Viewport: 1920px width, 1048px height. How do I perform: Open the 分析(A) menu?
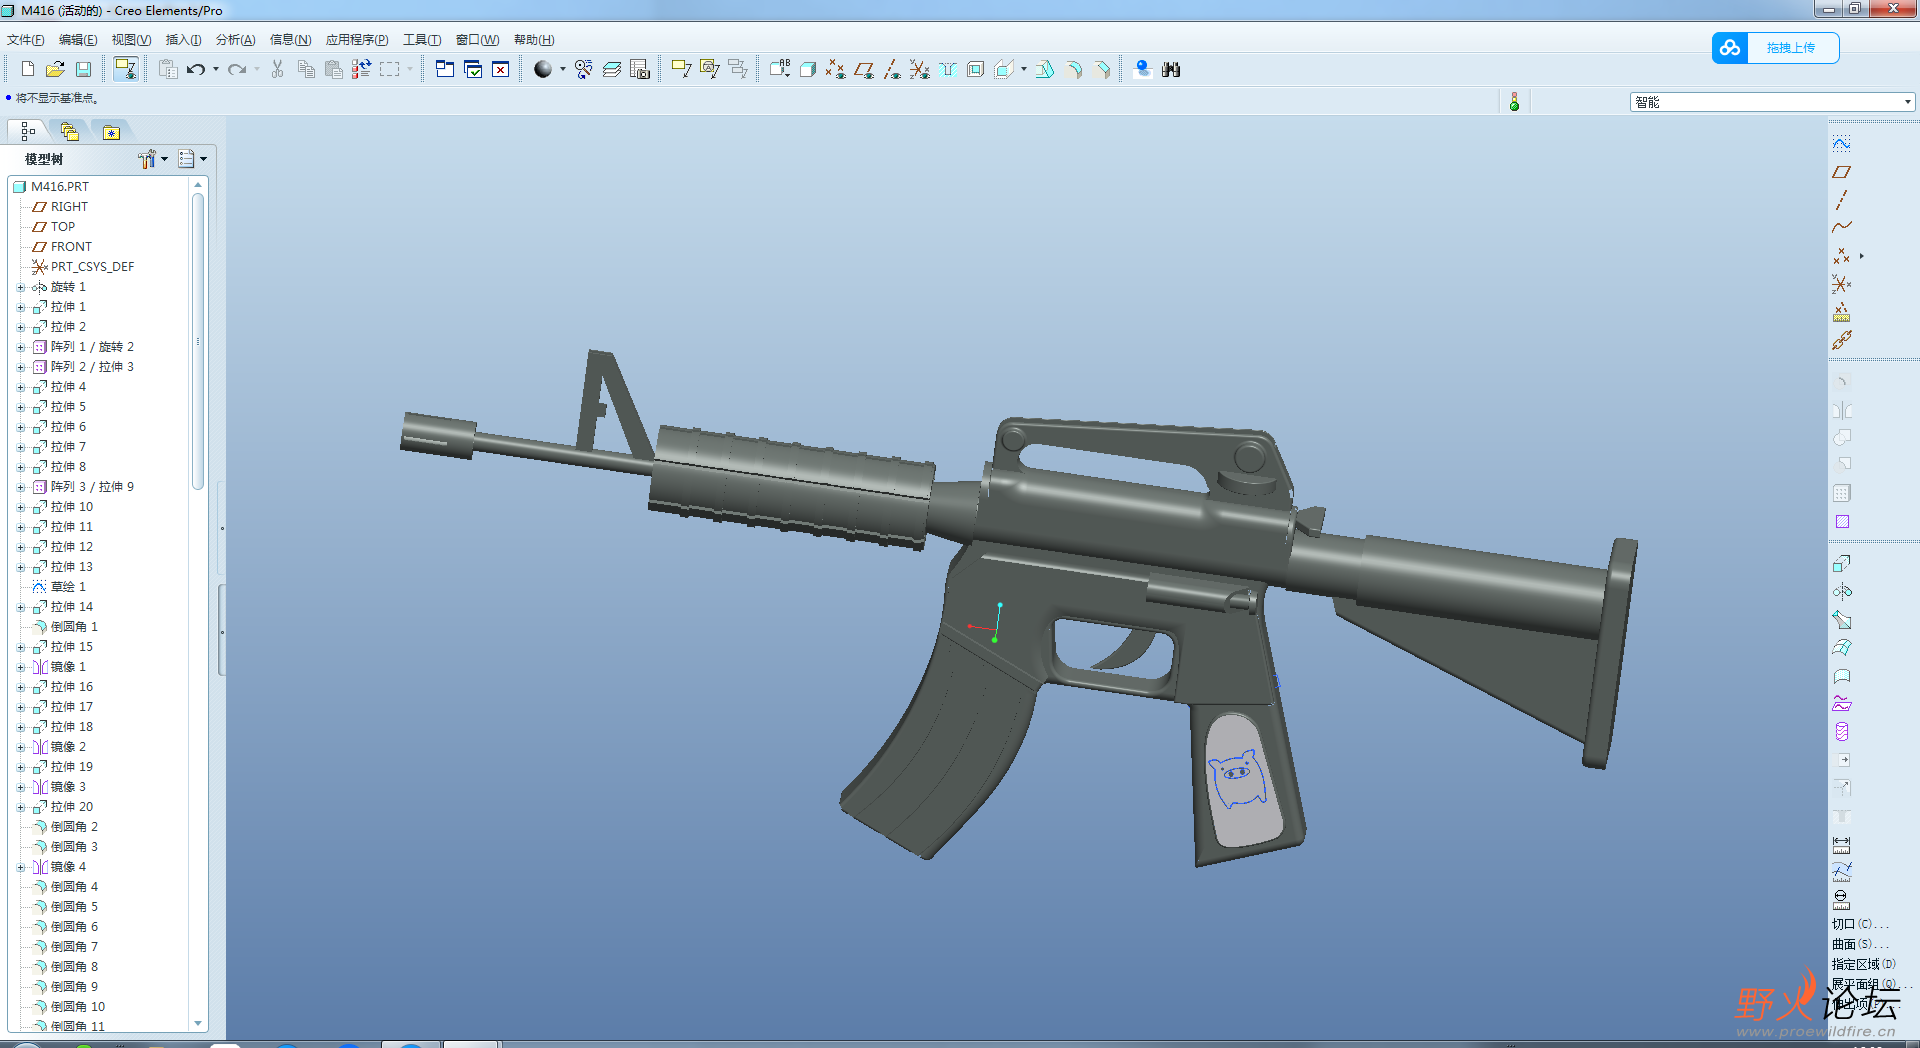pyautogui.click(x=235, y=40)
